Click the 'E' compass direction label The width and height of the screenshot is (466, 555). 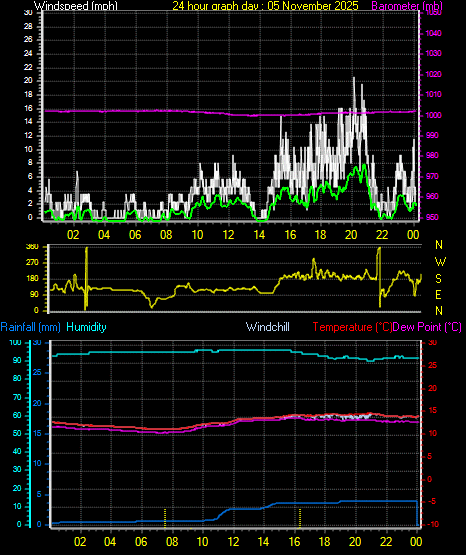click(438, 294)
